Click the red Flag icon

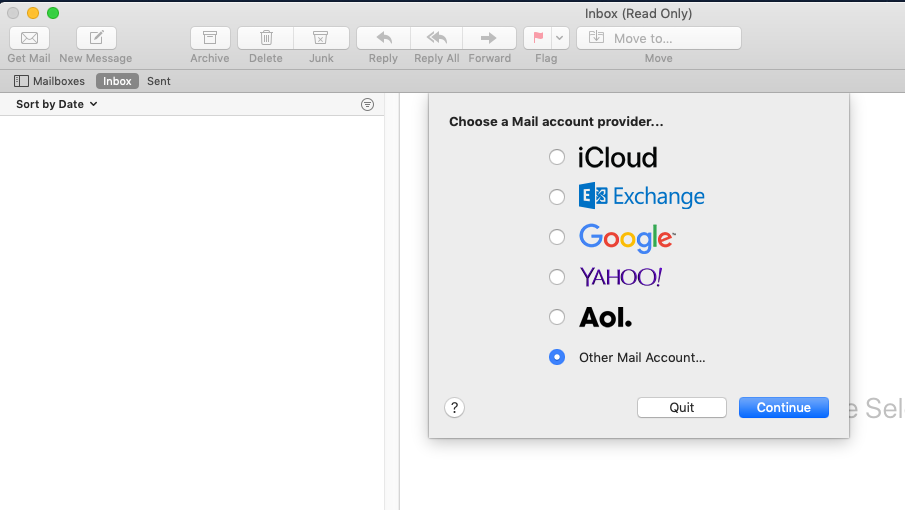[538, 38]
